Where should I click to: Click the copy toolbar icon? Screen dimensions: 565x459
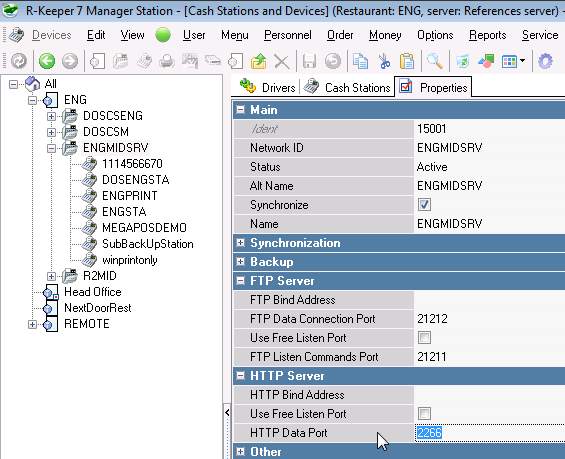point(360,61)
